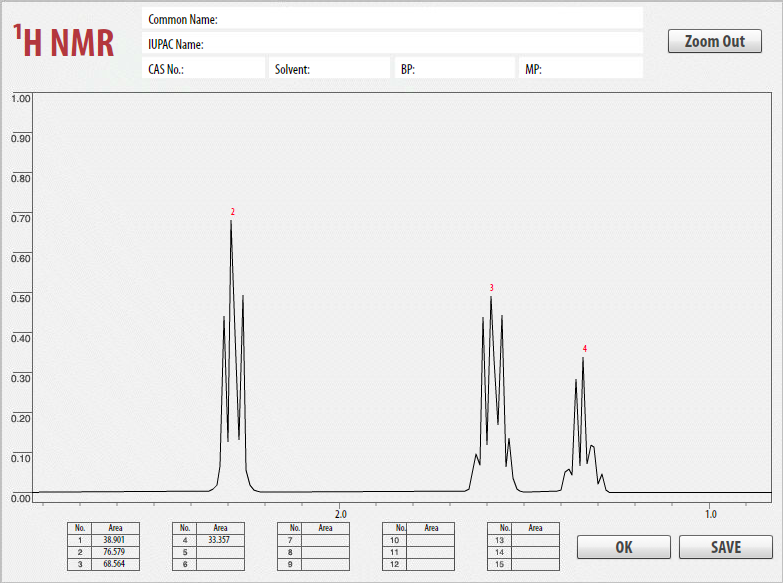Click the 1.00 intensity axis label
This screenshot has width=783, height=583.
(x=20, y=98)
